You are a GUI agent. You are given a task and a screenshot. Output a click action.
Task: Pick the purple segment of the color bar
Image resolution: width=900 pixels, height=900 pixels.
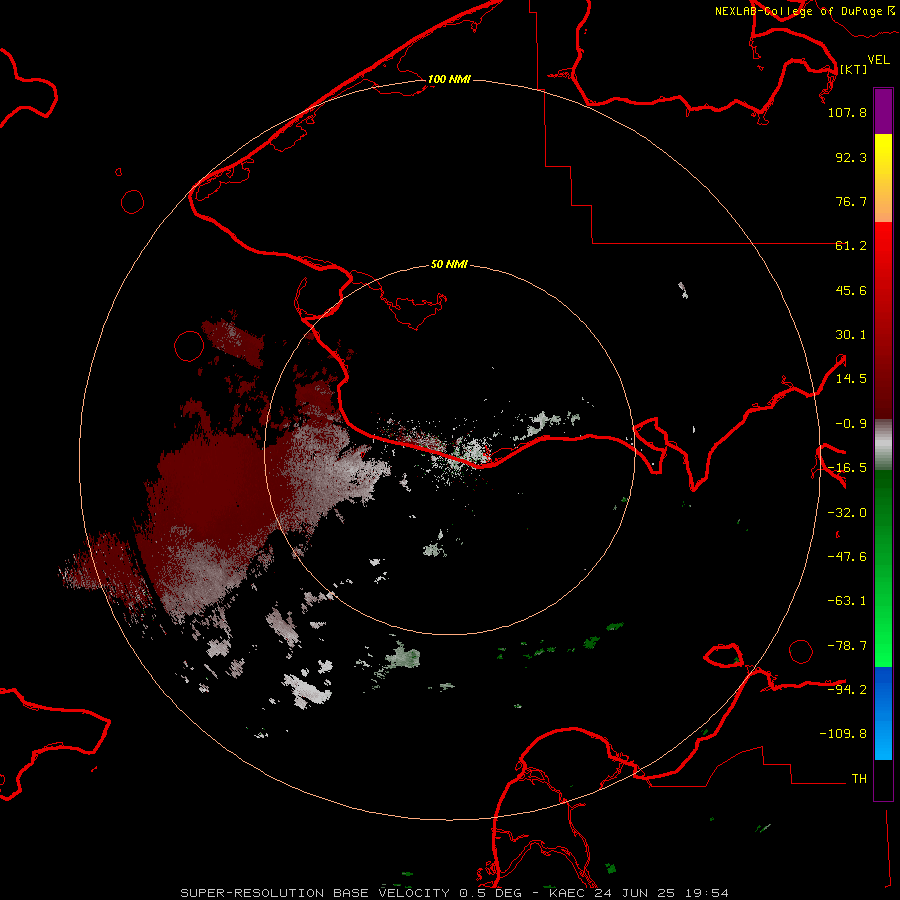883,111
